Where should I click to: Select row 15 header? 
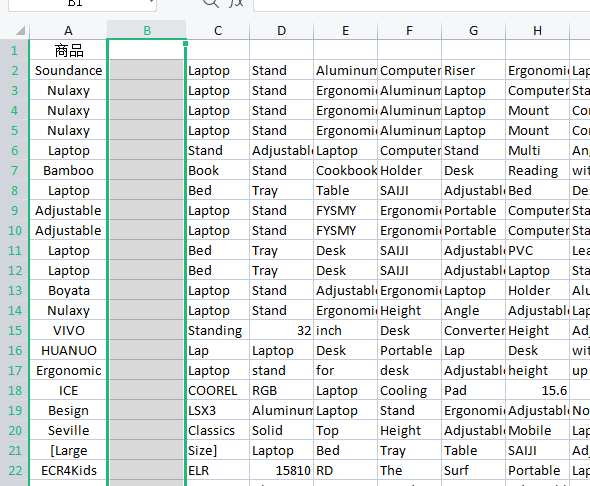point(14,330)
